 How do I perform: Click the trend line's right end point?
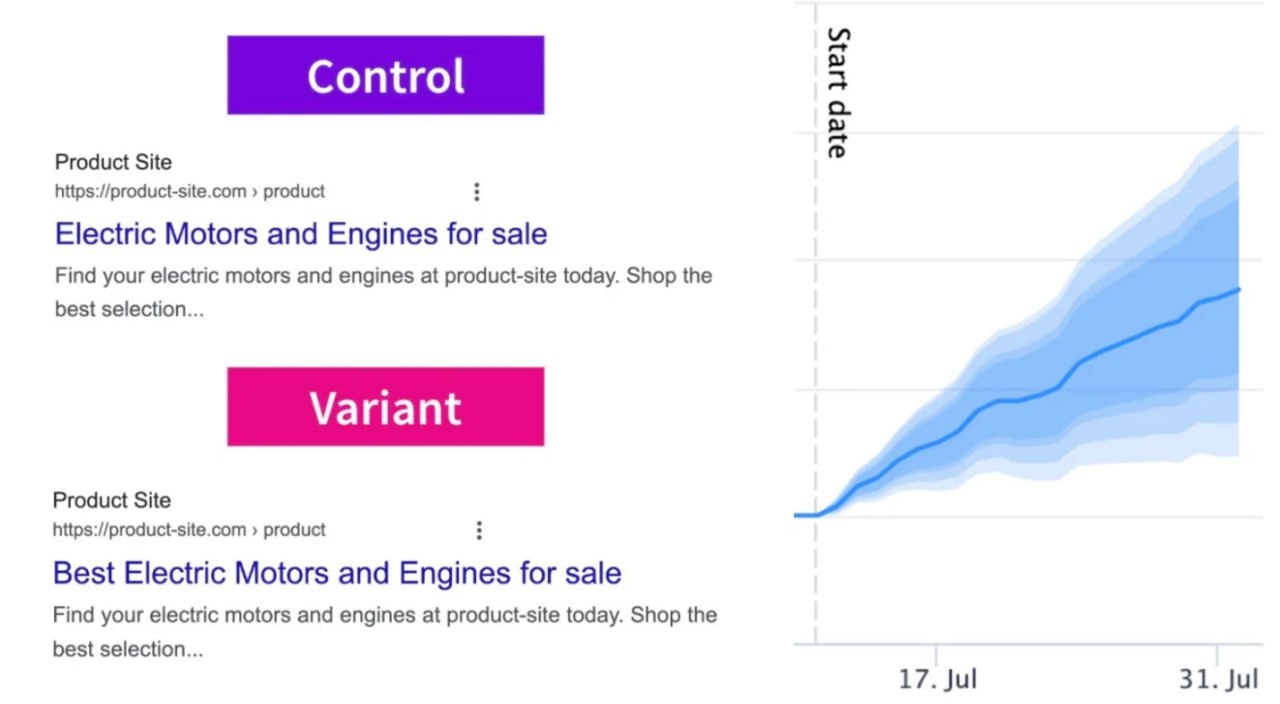(x=1239, y=290)
